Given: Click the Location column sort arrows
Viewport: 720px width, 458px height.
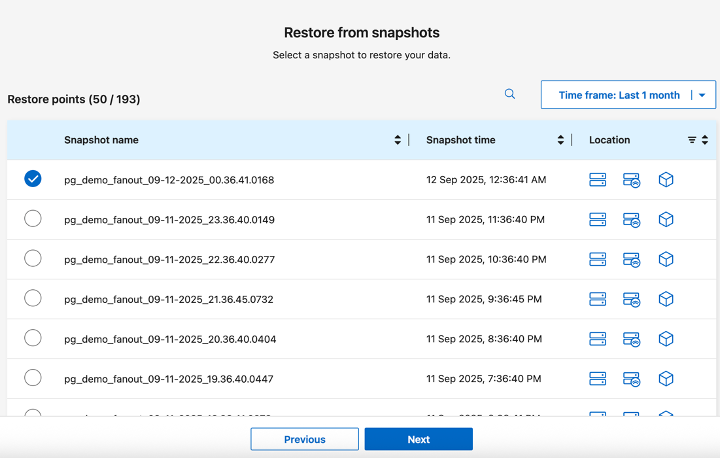Looking at the screenshot, I should click(x=704, y=140).
